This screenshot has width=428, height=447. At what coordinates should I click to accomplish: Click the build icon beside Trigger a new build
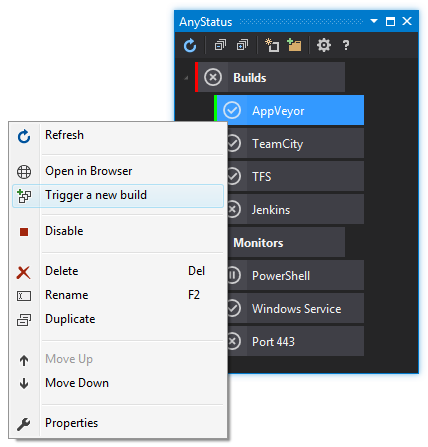click(24, 196)
